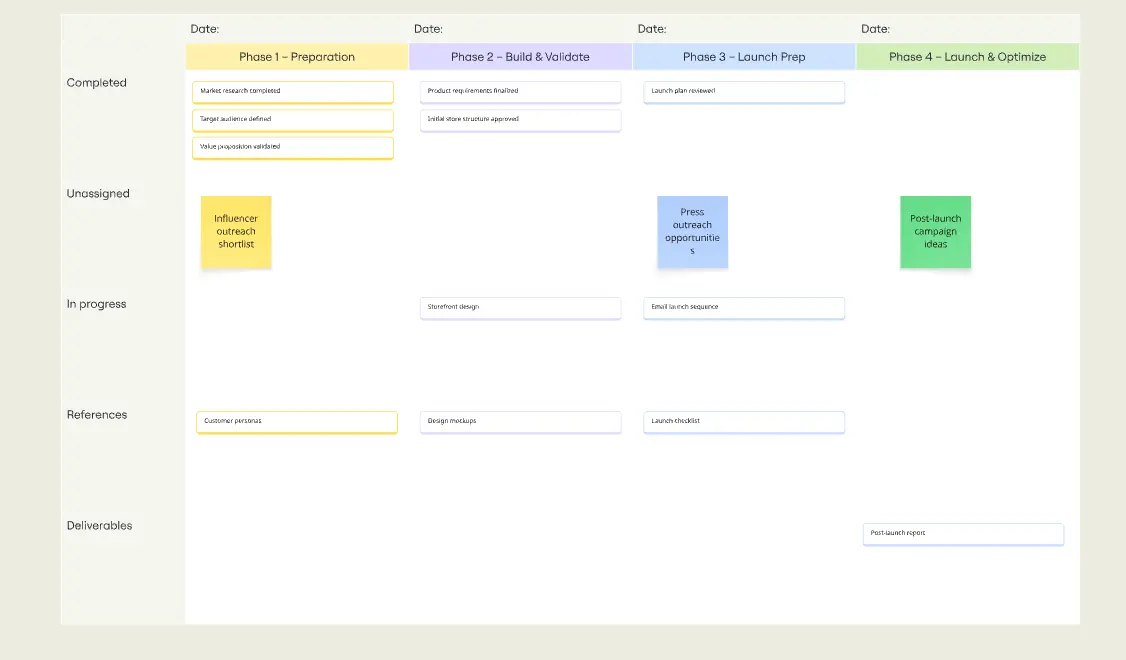Open the Market research completed card
Screen dimensions: 1126x660
[292, 91]
